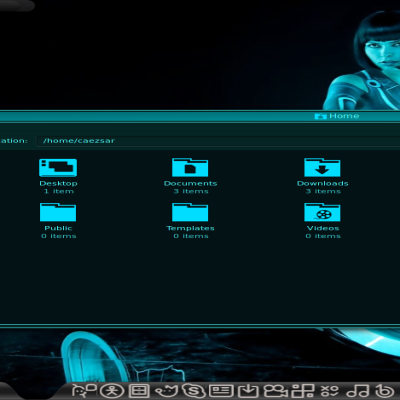The image size is (400, 400).
Task: Open the squares grid dock icon
Action: (303, 391)
